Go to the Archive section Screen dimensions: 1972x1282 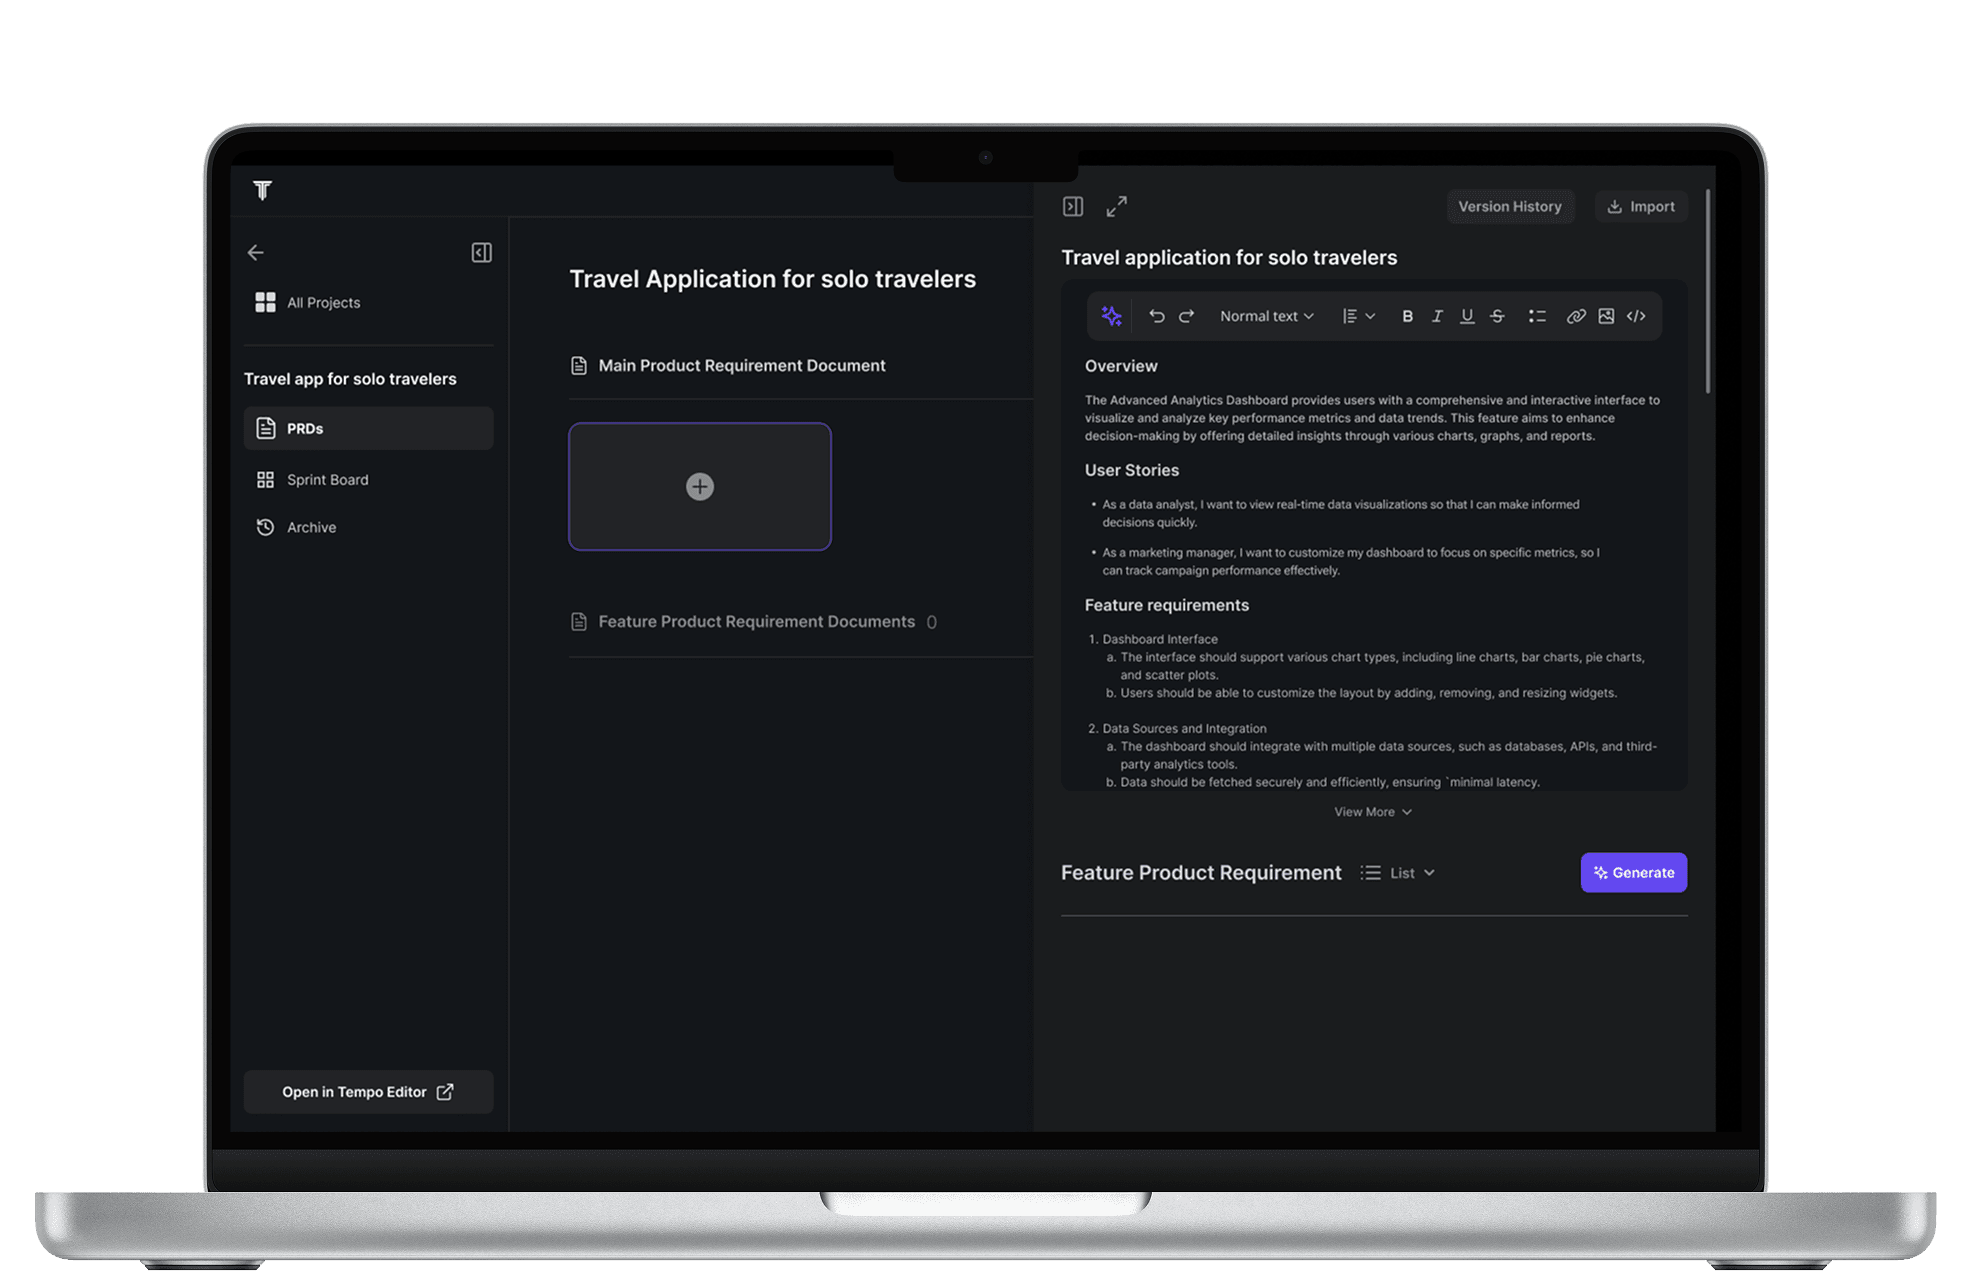311,527
